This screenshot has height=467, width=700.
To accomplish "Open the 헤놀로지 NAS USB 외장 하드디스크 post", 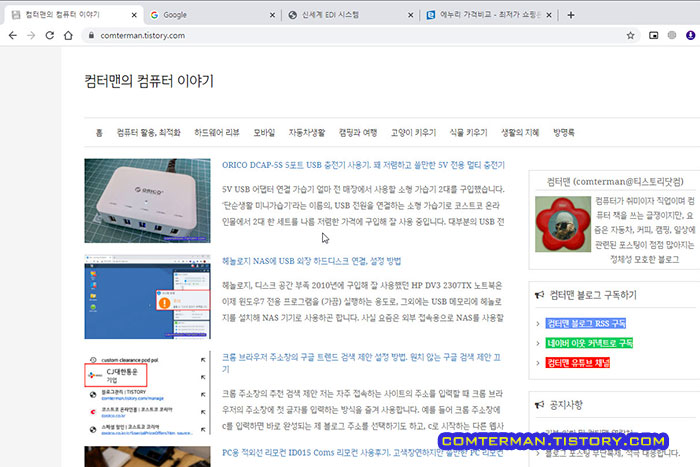I will [x=312, y=261].
